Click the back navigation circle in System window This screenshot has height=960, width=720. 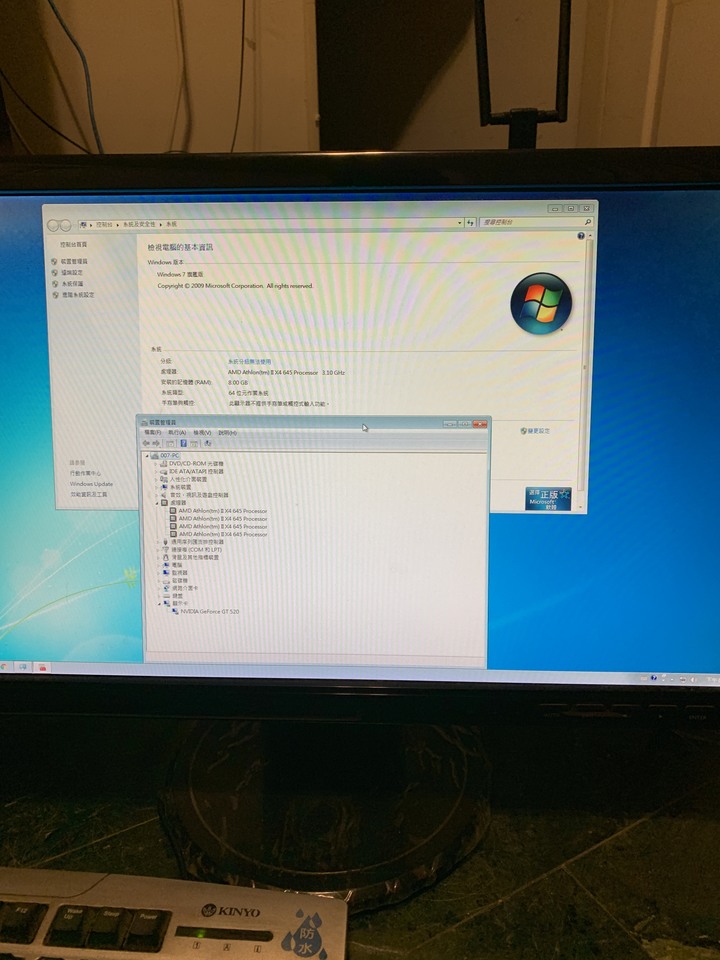[x=53, y=225]
